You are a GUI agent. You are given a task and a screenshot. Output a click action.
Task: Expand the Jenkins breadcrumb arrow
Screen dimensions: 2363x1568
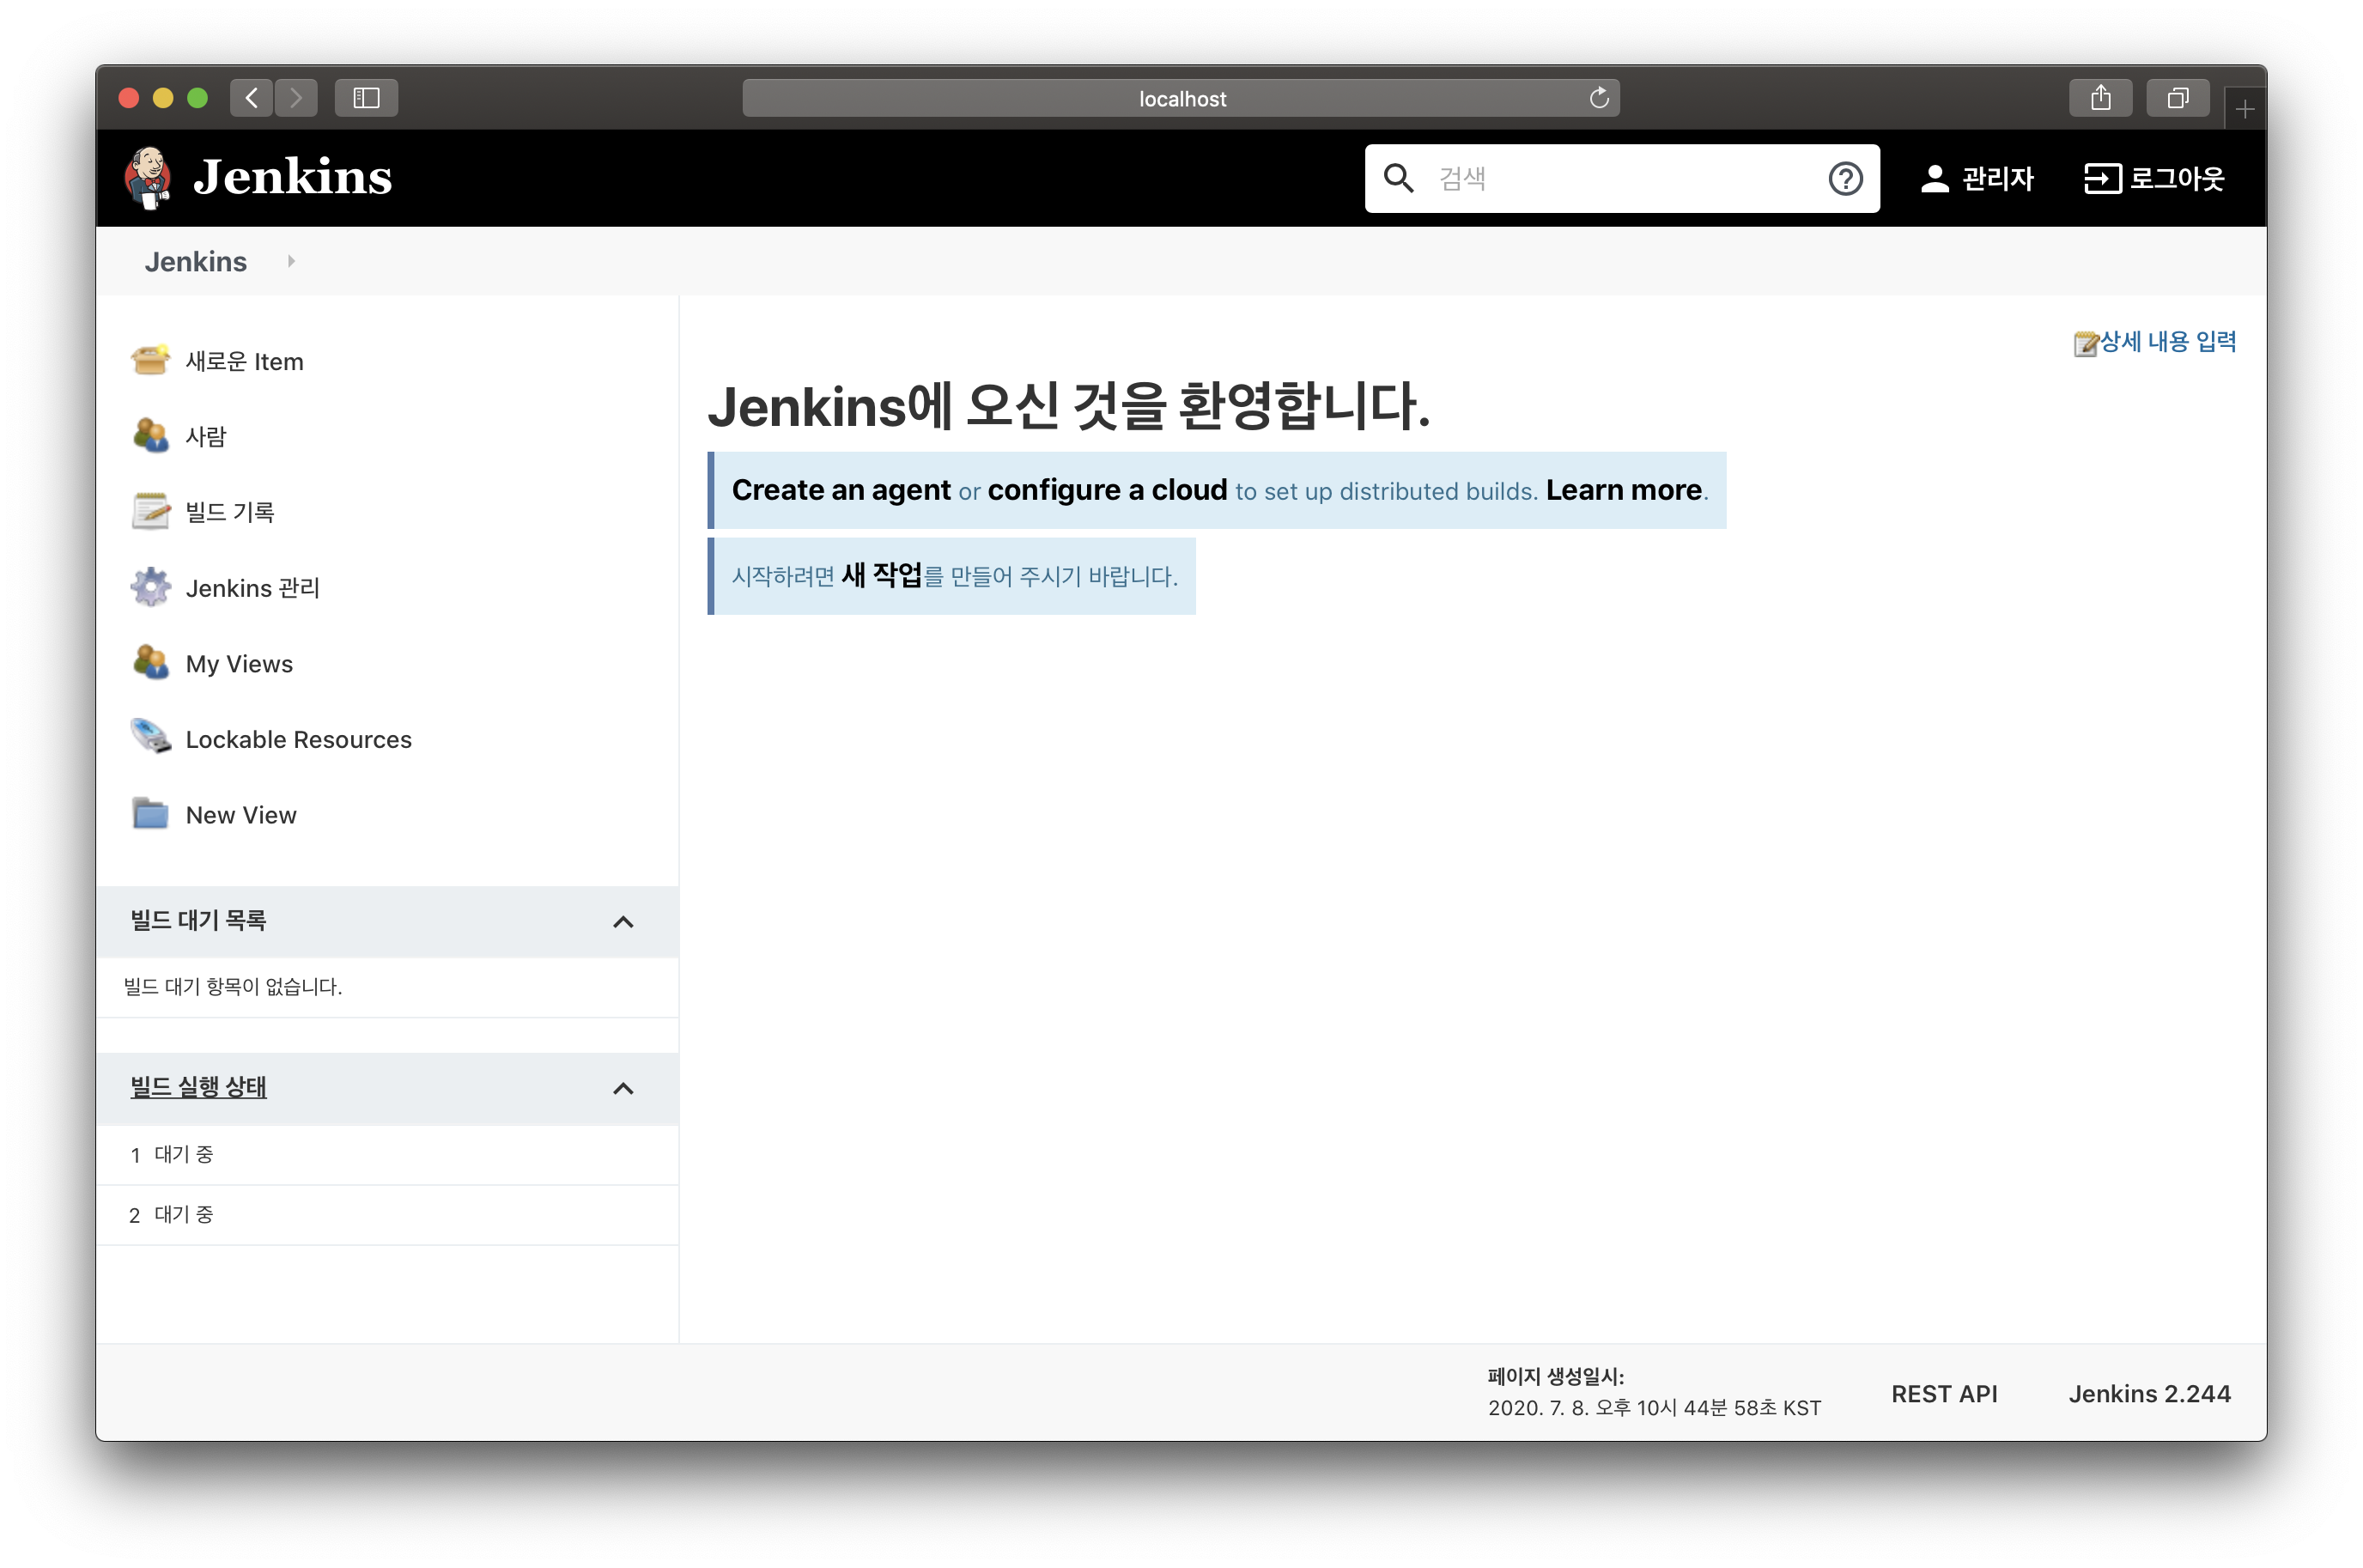point(291,261)
